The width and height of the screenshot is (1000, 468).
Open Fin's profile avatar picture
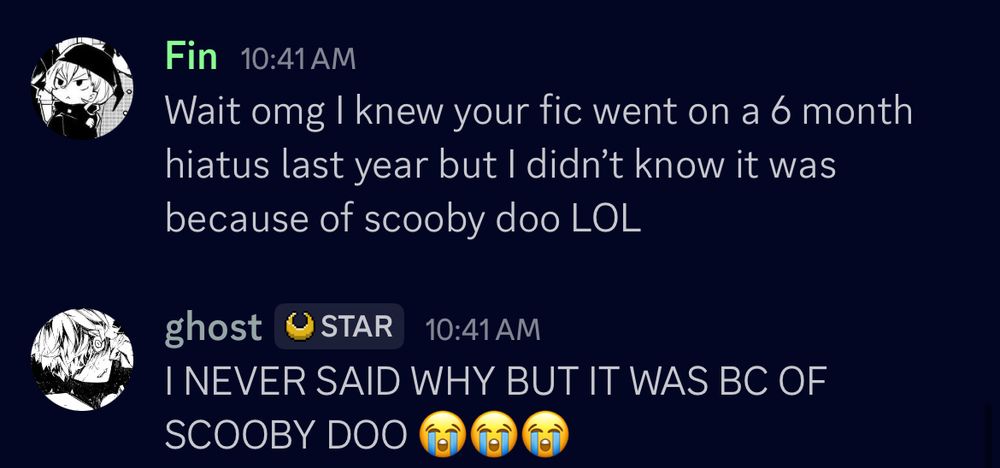point(82,88)
